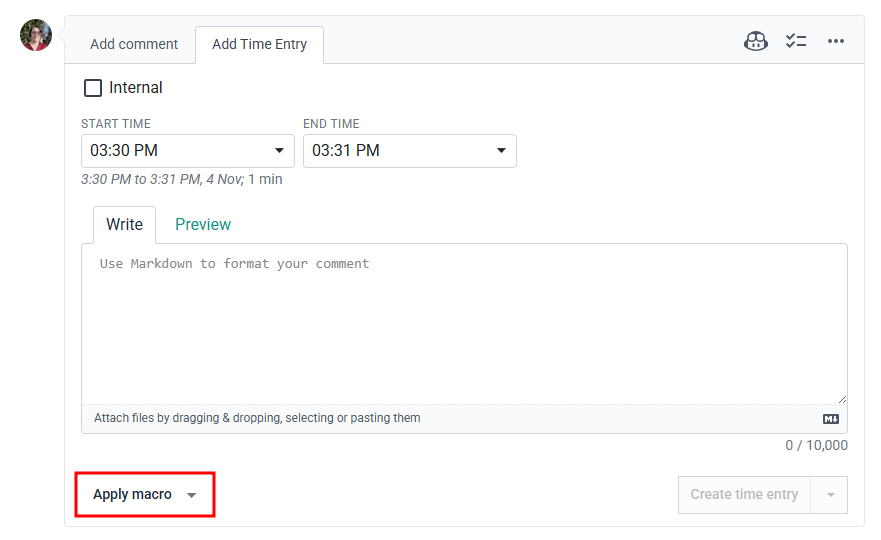Open the three-dot more options menu
The height and width of the screenshot is (540, 881).
coord(836,42)
